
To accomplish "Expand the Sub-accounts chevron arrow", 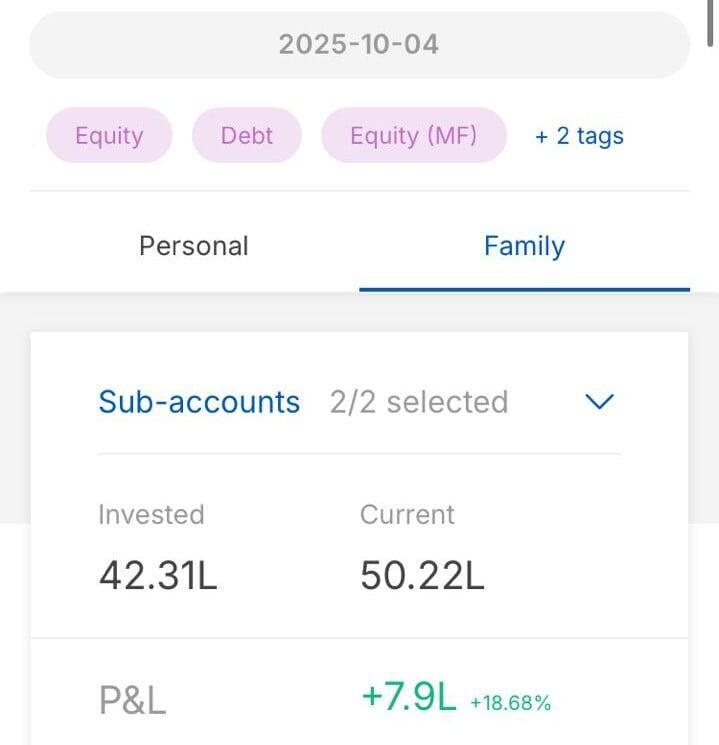I will pos(598,402).
